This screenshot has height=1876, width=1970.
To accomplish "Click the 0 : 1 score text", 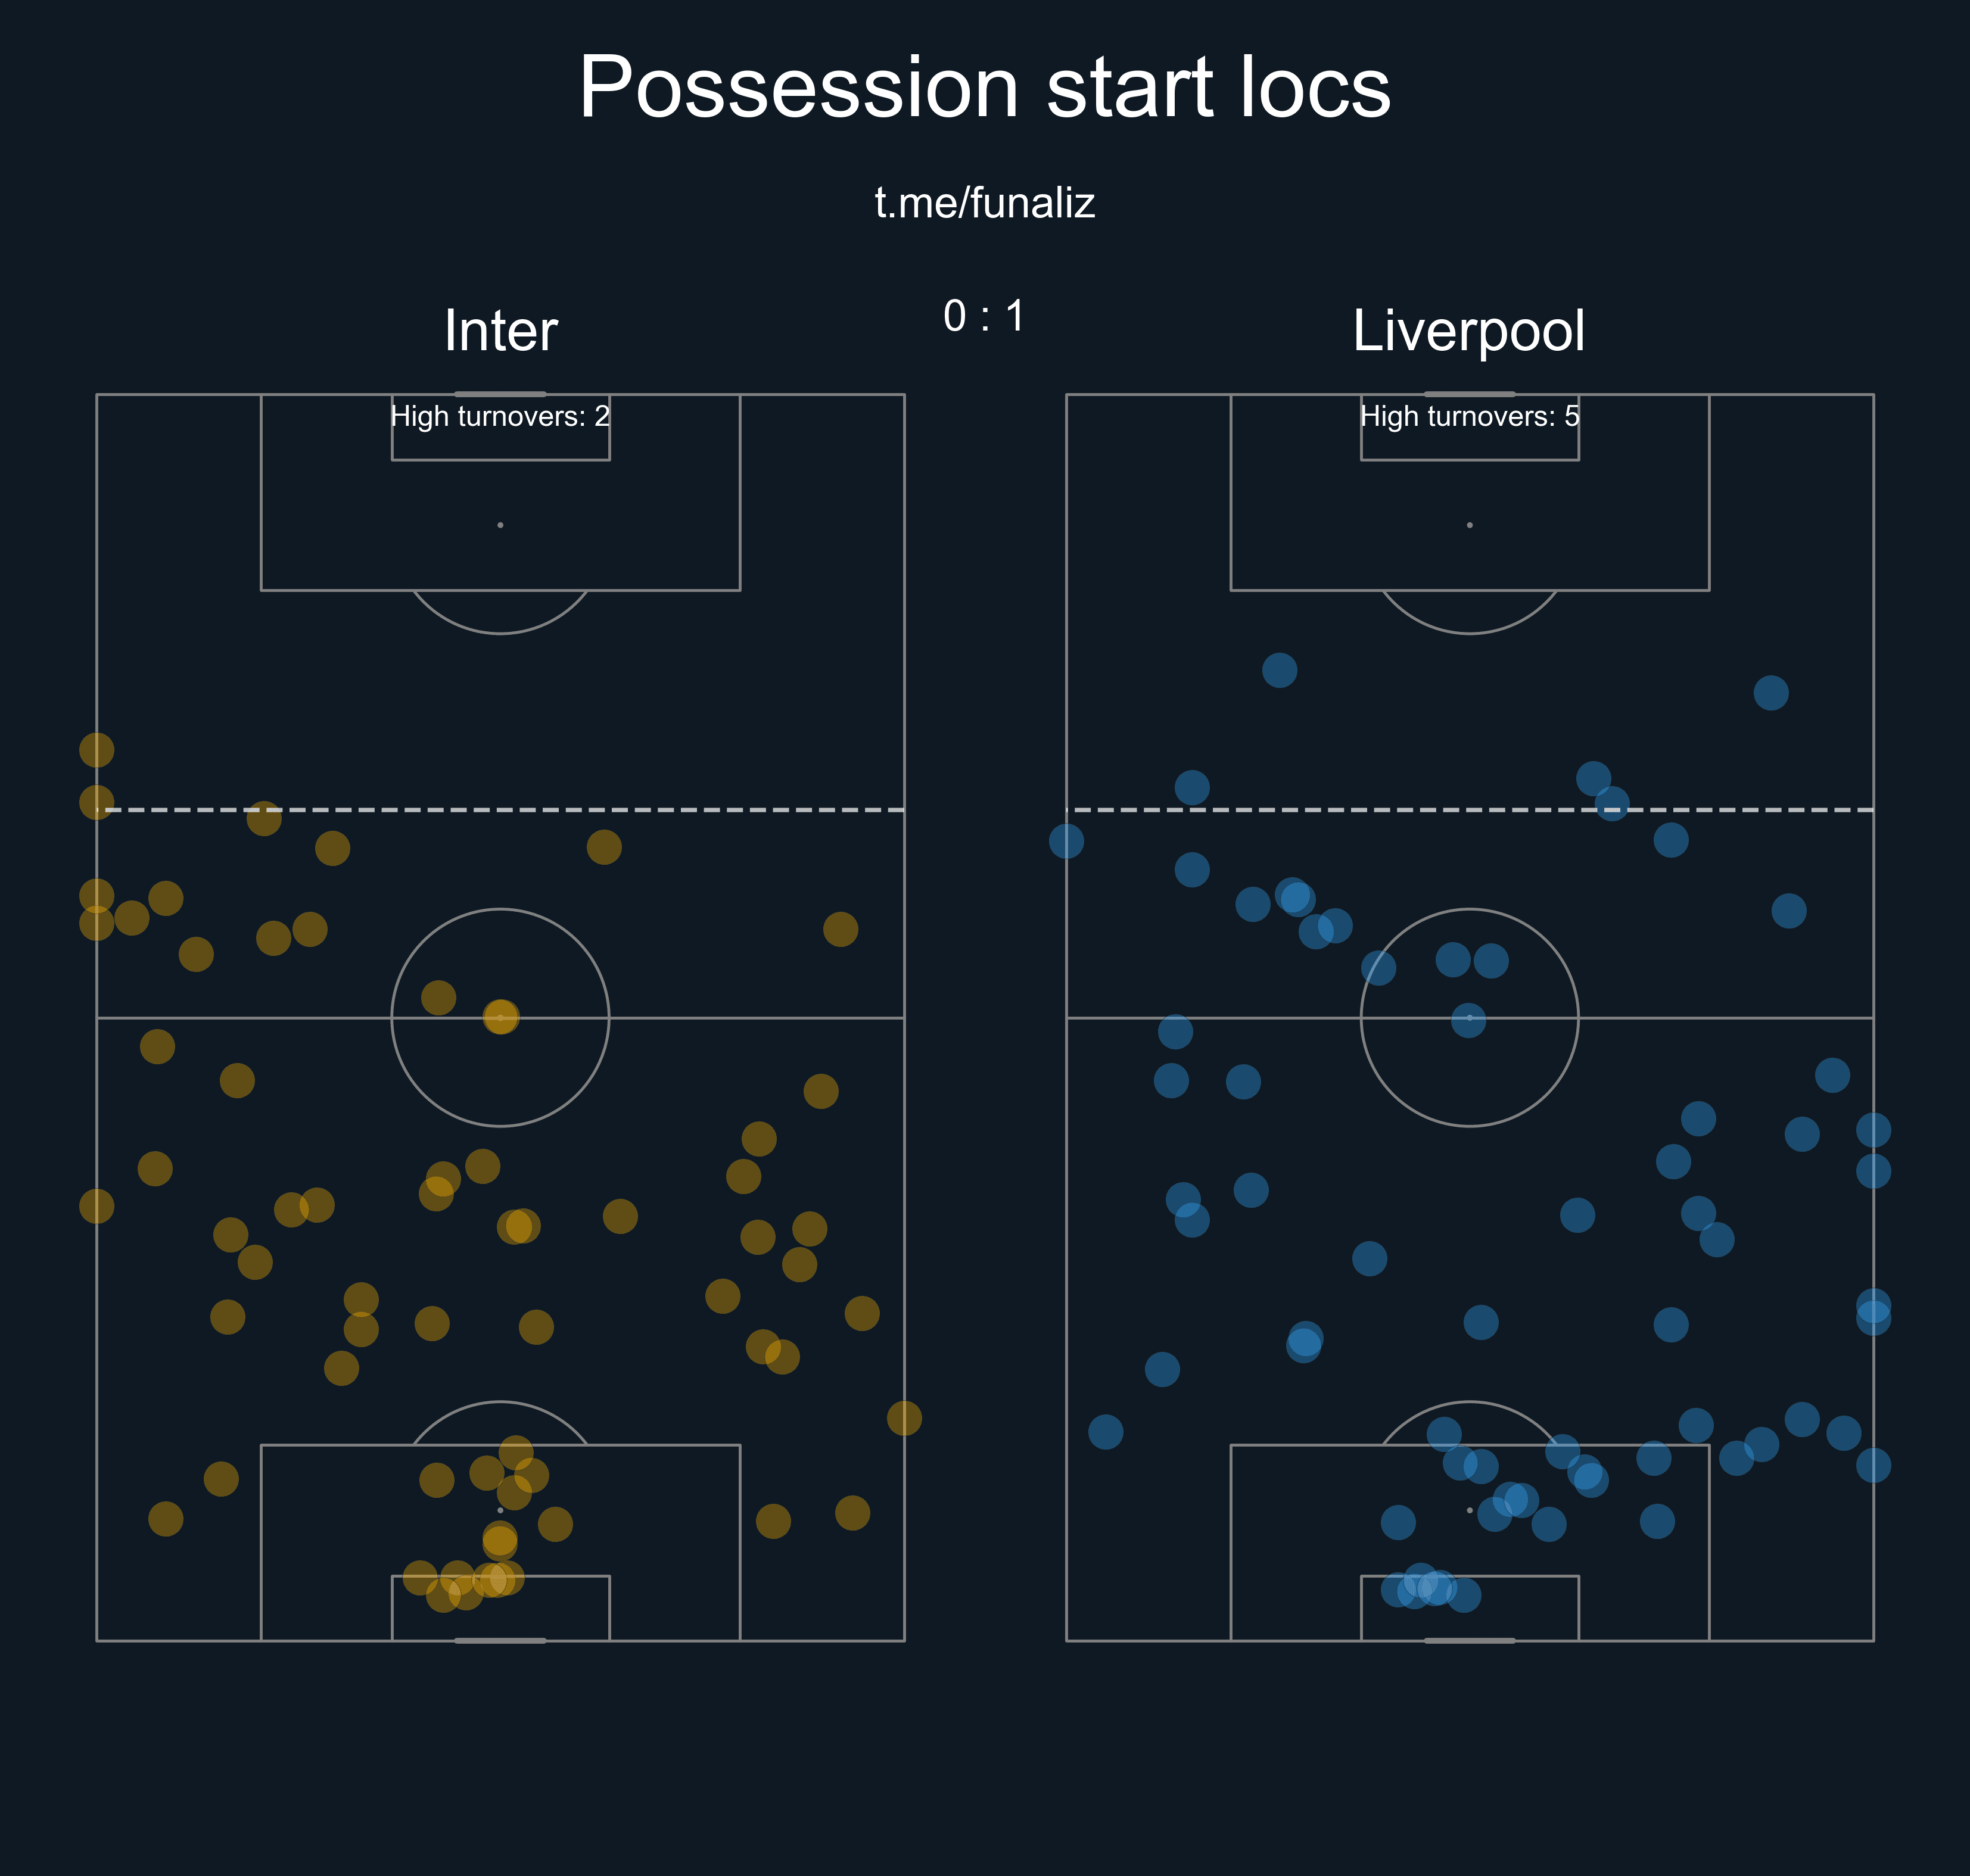I will click(x=984, y=316).
